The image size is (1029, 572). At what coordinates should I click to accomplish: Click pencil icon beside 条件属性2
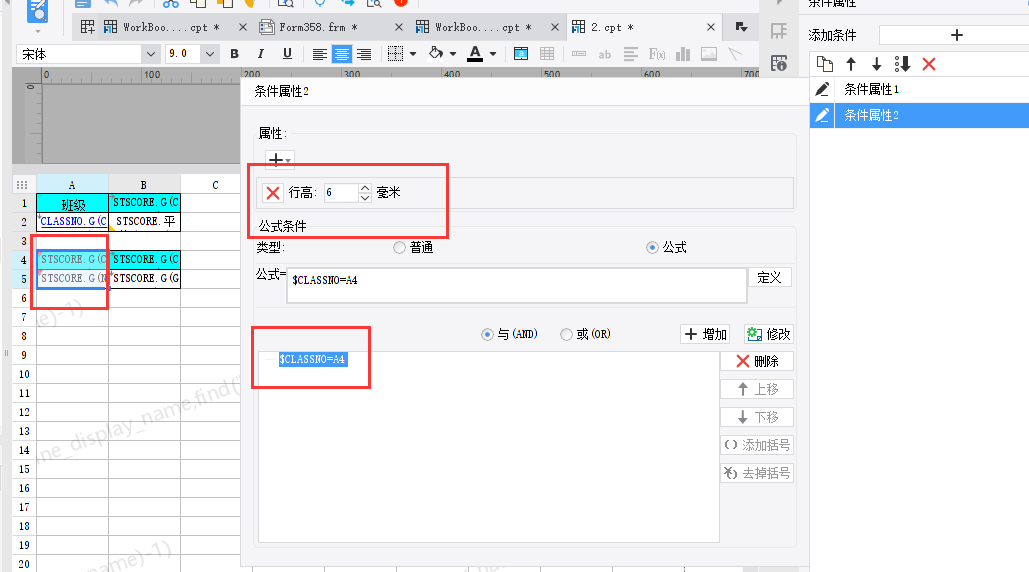822,115
